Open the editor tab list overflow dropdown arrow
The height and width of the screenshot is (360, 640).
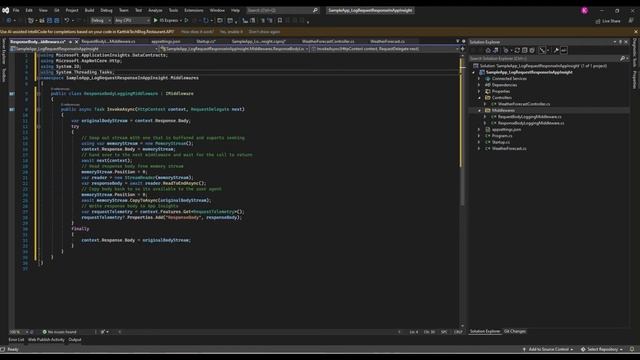[458, 42]
